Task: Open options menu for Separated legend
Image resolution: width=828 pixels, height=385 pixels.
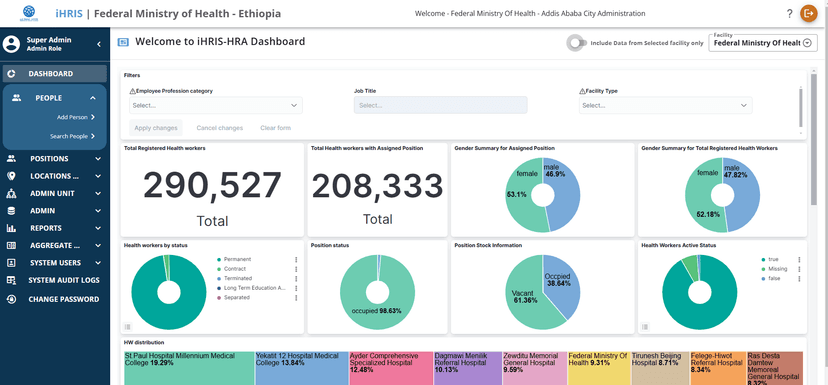Action: (x=296, y=297)
